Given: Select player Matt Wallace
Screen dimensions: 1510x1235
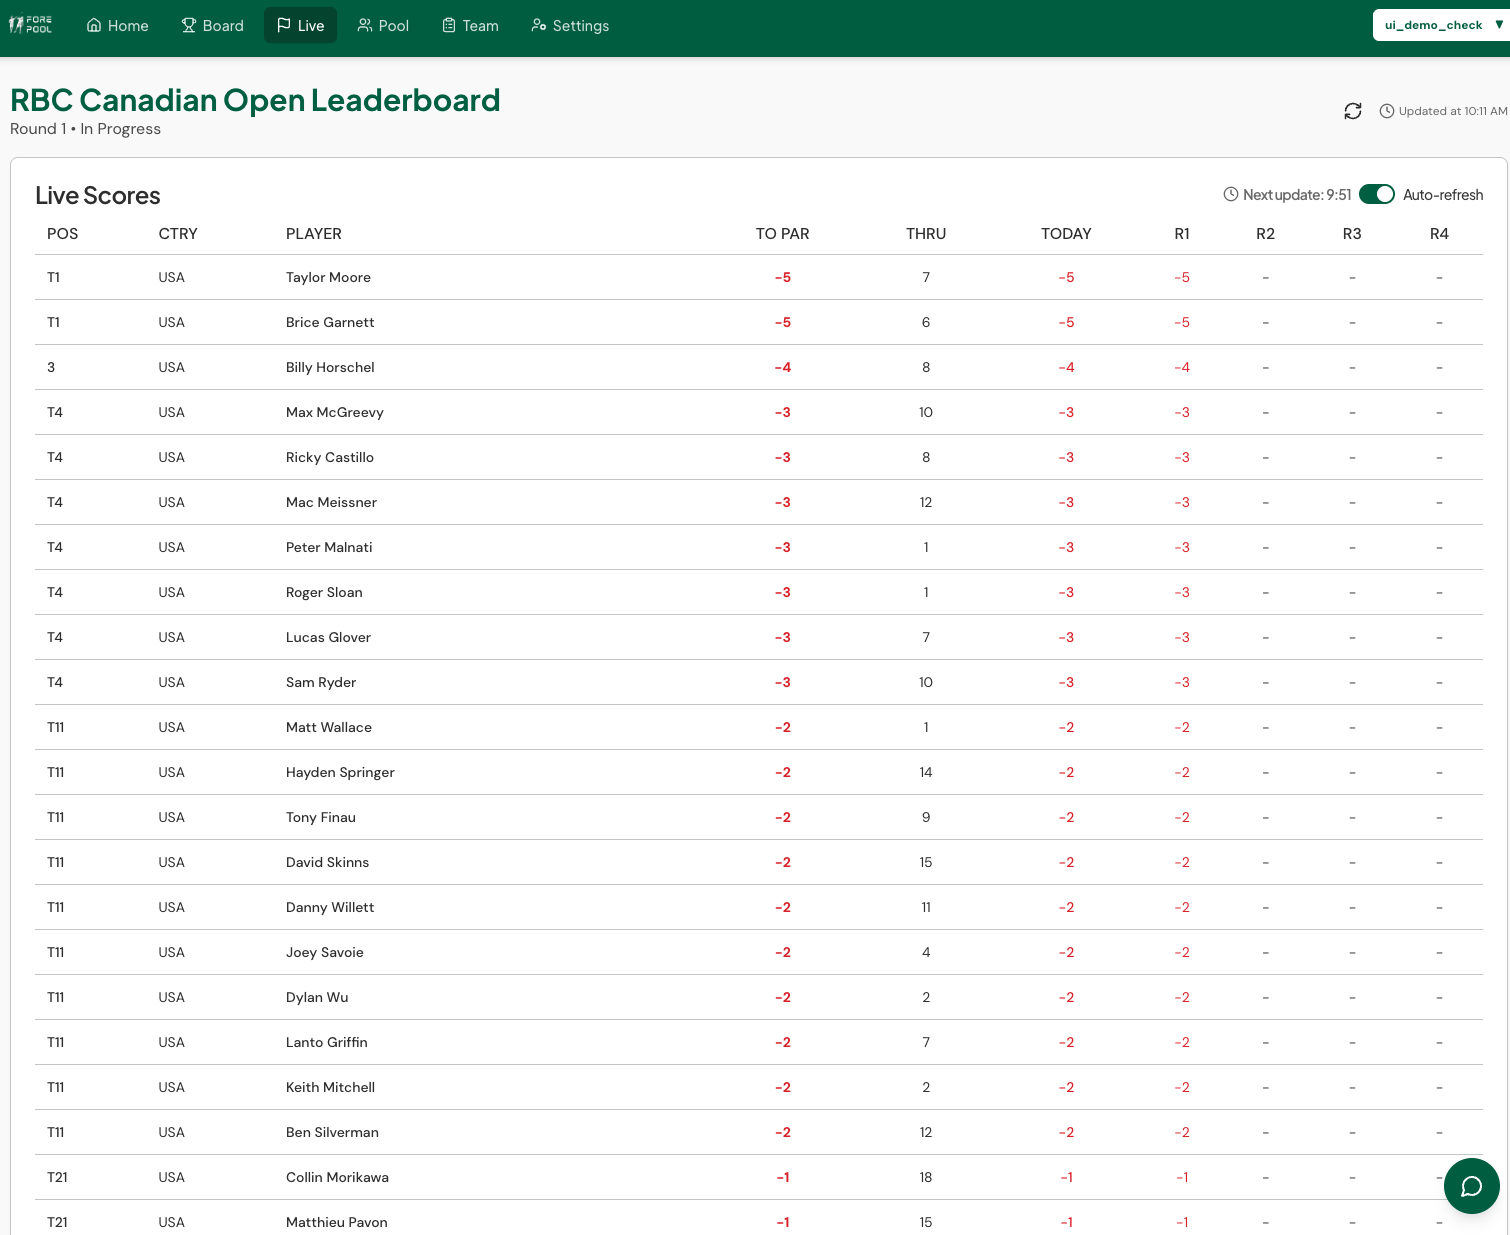Looking at the screenshot, I should (329, 727).
